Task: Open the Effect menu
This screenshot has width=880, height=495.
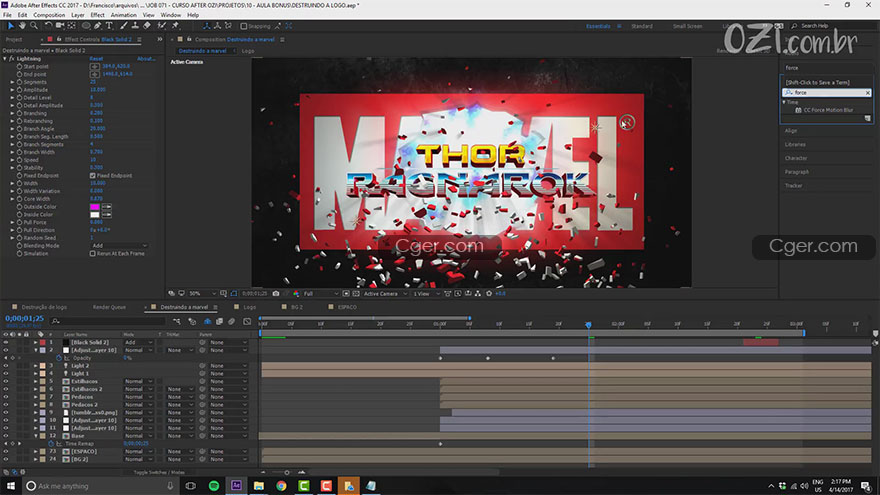Action: 98,15
